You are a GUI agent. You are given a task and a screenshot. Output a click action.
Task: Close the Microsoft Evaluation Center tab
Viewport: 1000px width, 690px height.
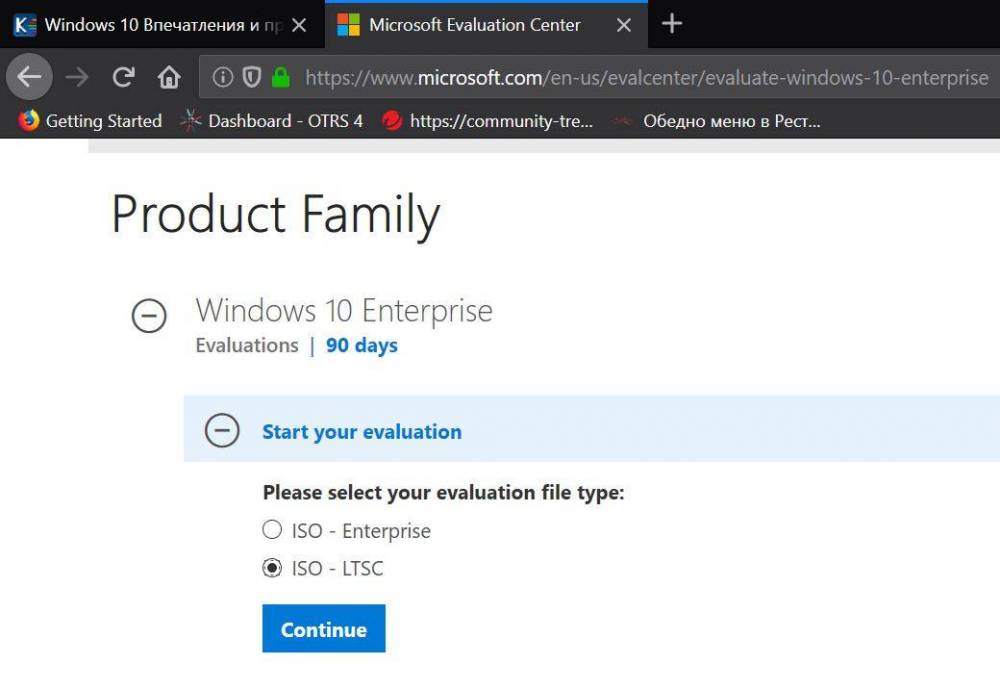pyautogui.click(x=624, y=25)
